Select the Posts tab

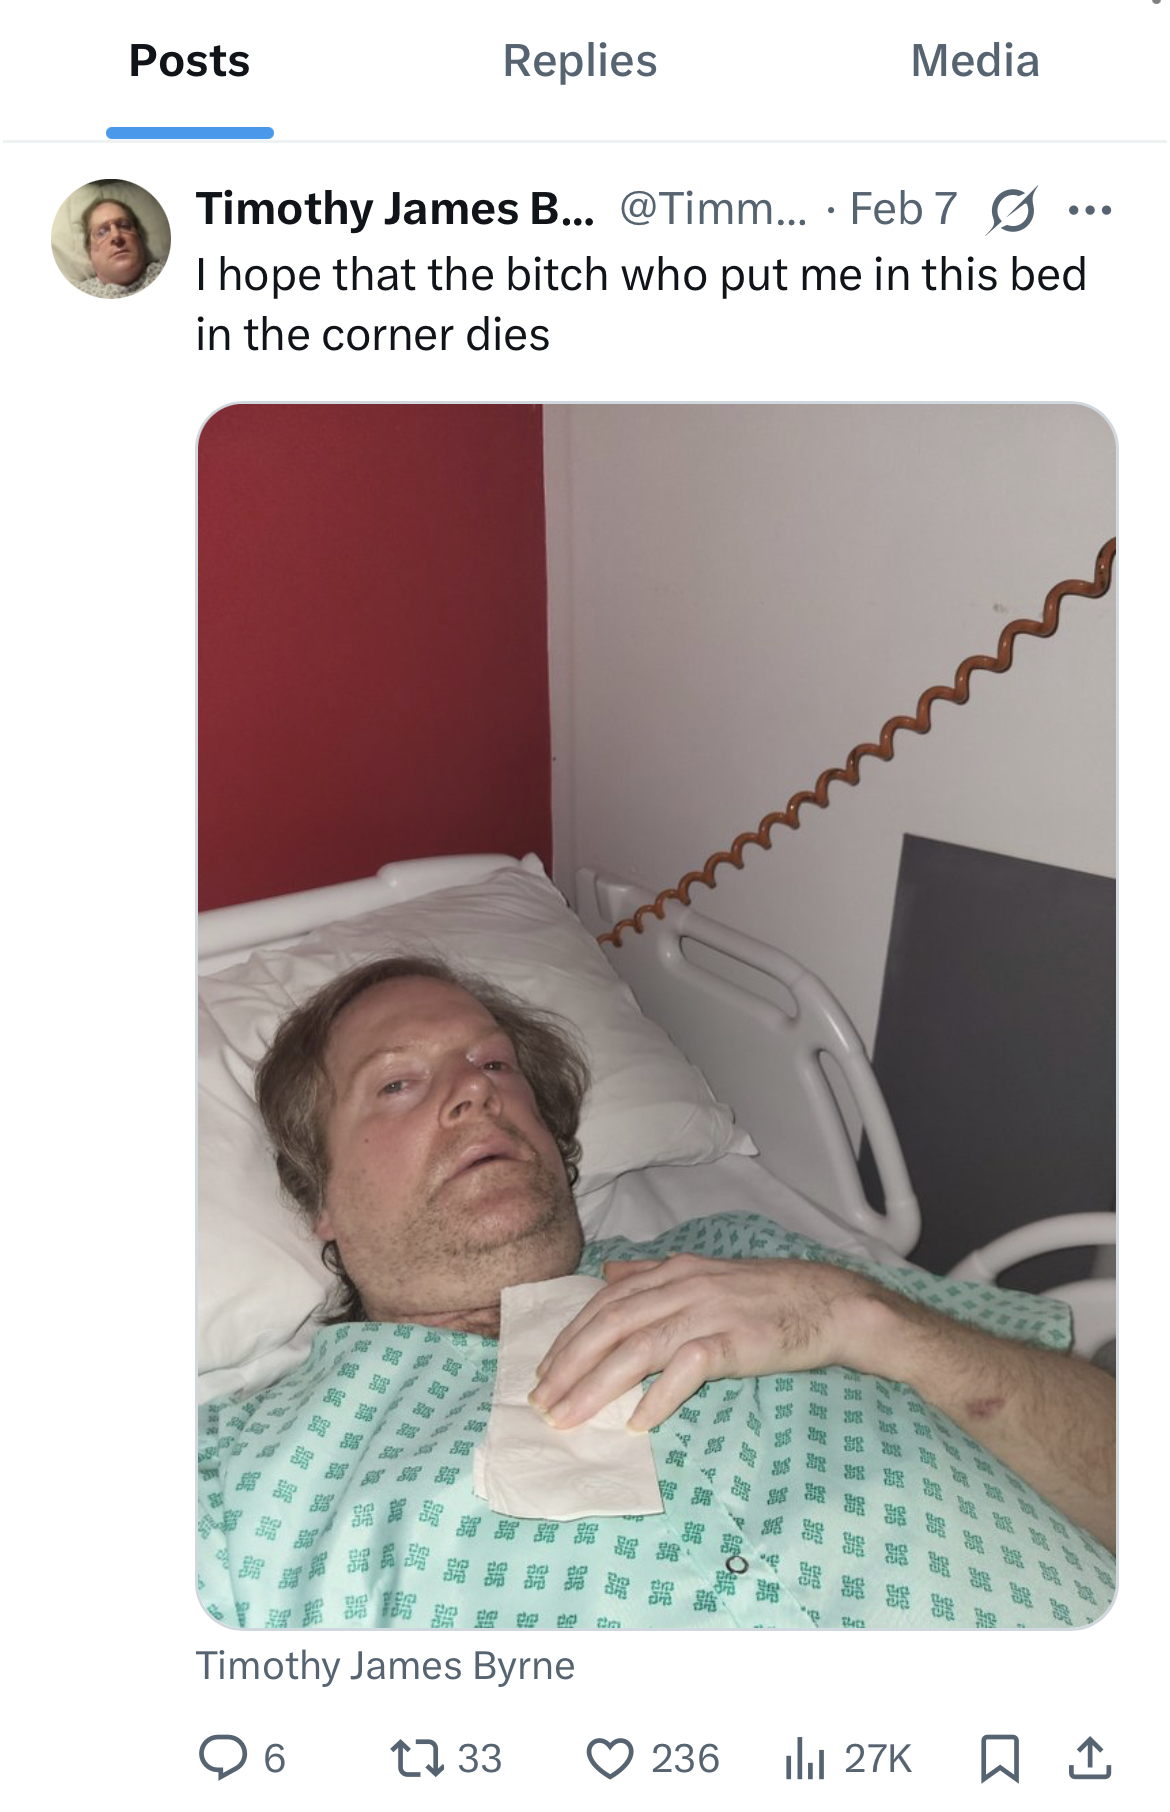click(190, 61)
